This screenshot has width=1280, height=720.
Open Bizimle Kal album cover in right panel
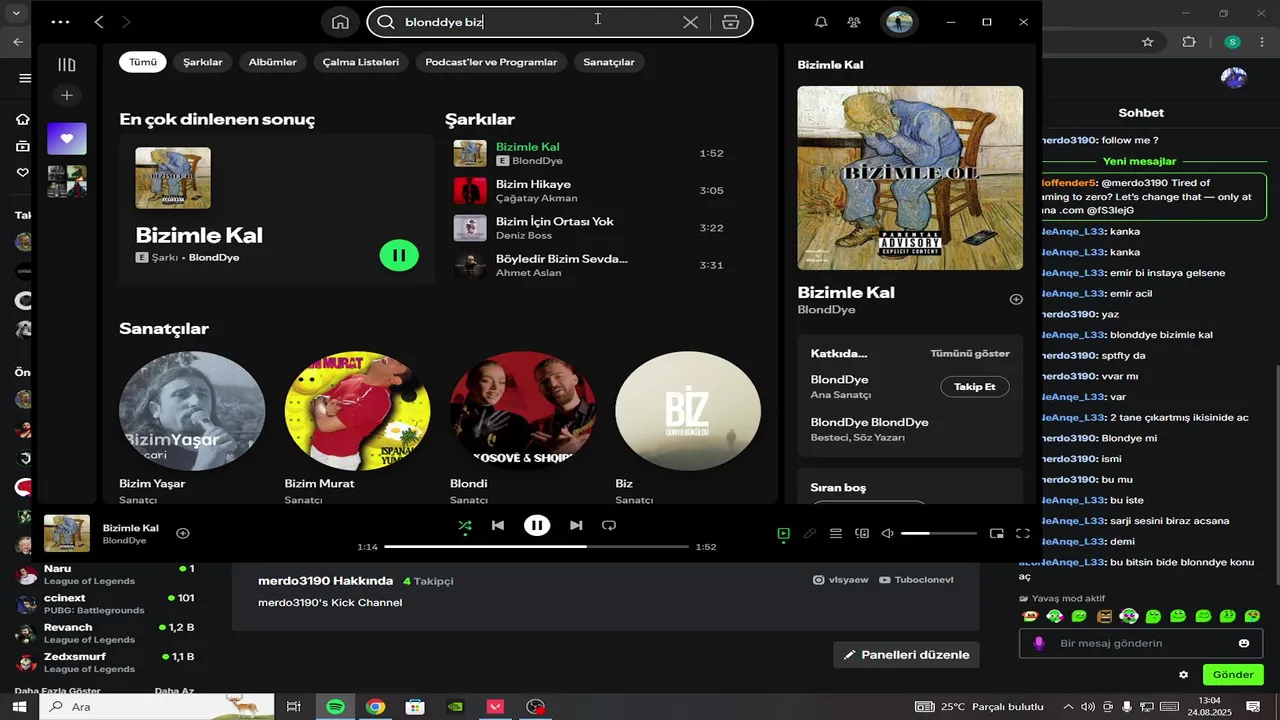910,178
